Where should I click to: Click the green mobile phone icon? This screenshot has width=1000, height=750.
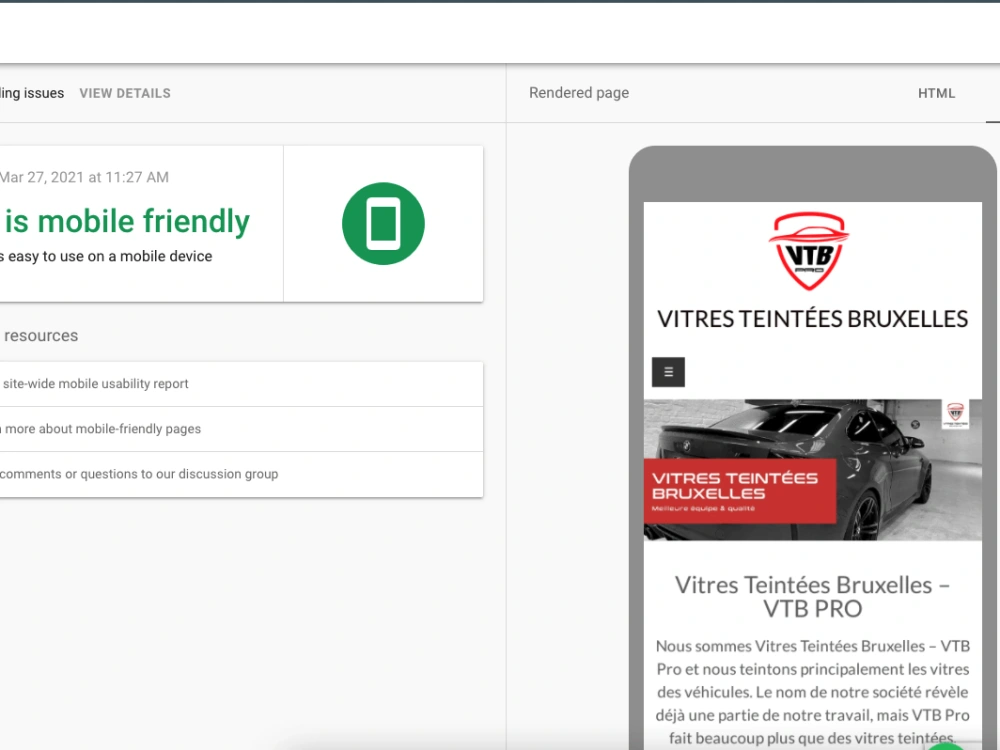point(383,223)
